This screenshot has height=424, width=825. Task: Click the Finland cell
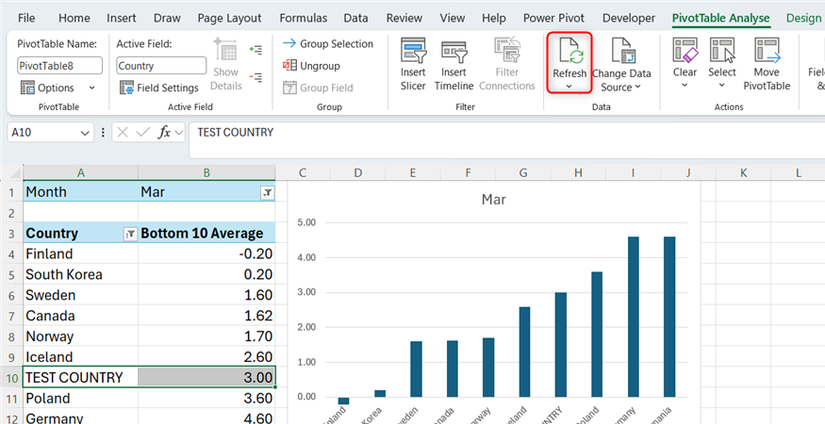[x=81, y=254]
